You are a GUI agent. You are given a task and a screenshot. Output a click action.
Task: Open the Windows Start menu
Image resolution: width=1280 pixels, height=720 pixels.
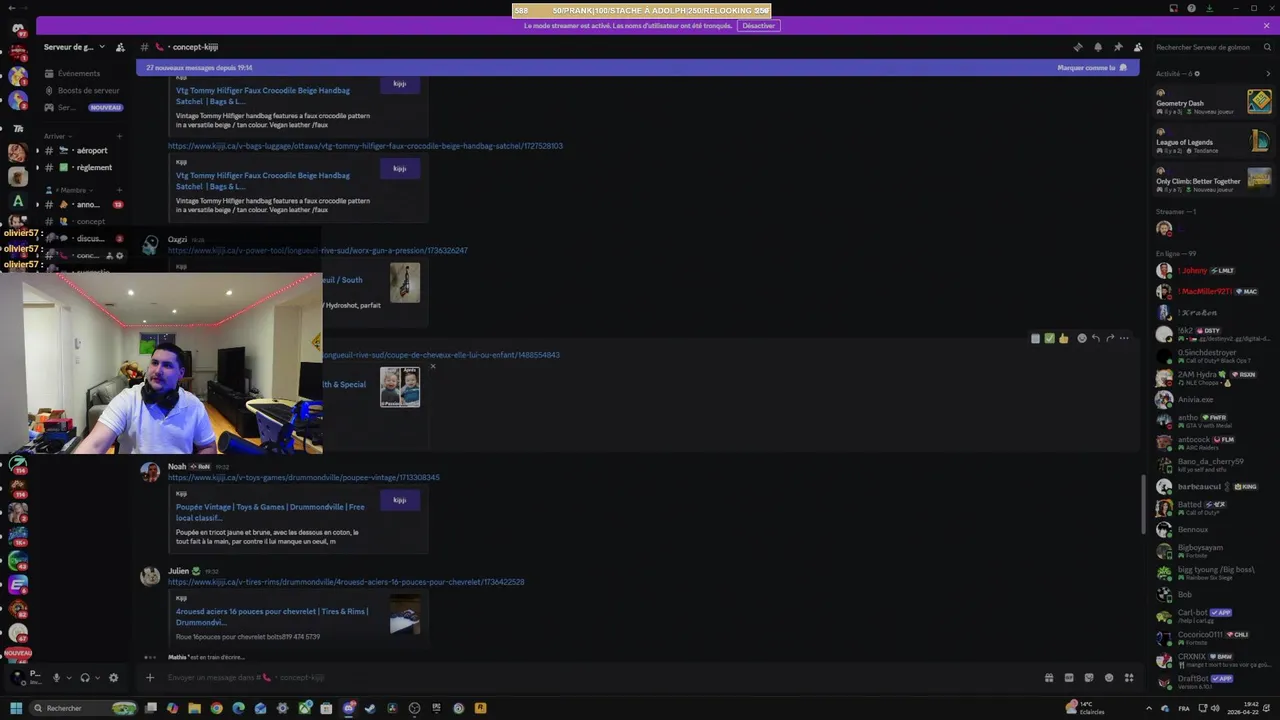pos(16,708)
